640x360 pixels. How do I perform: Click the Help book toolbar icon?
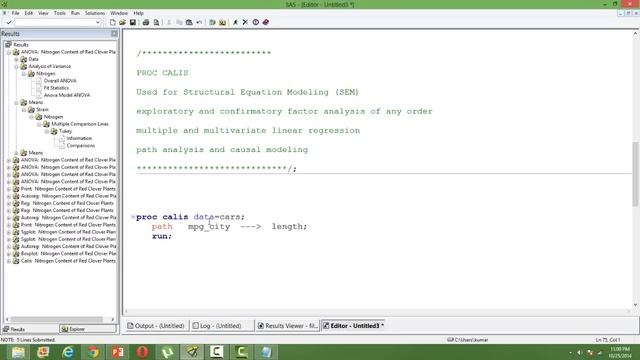click(x=266, y=22)
